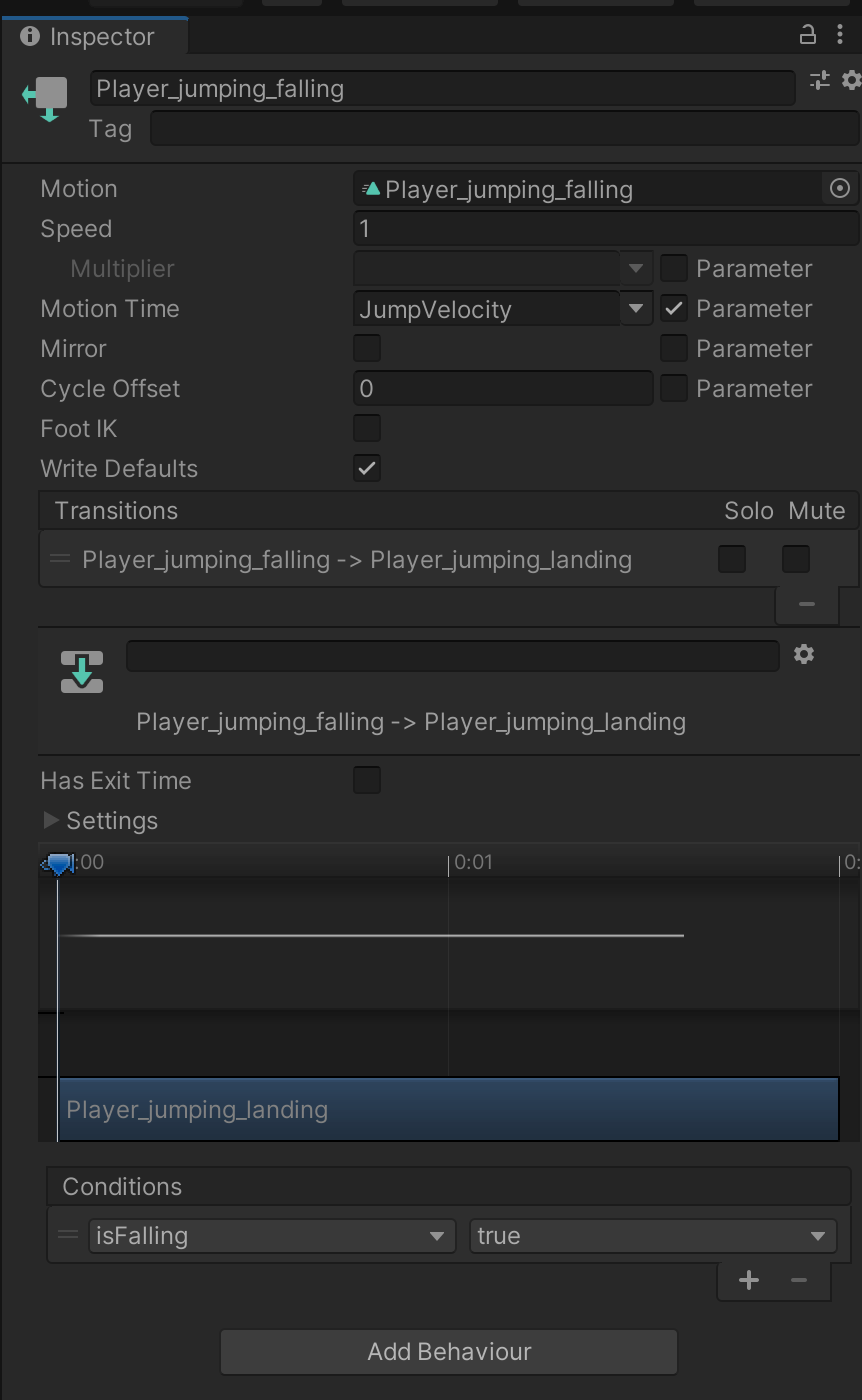This screenshot has width=862, height=1400.
Task: Click the transition name input field
Action: pyautogui.click(x=452, y=656)
